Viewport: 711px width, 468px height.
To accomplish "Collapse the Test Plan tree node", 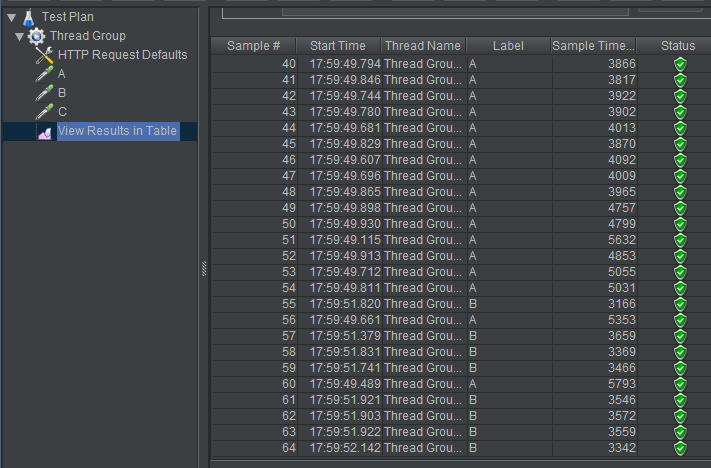I will (x=12, y=18).
